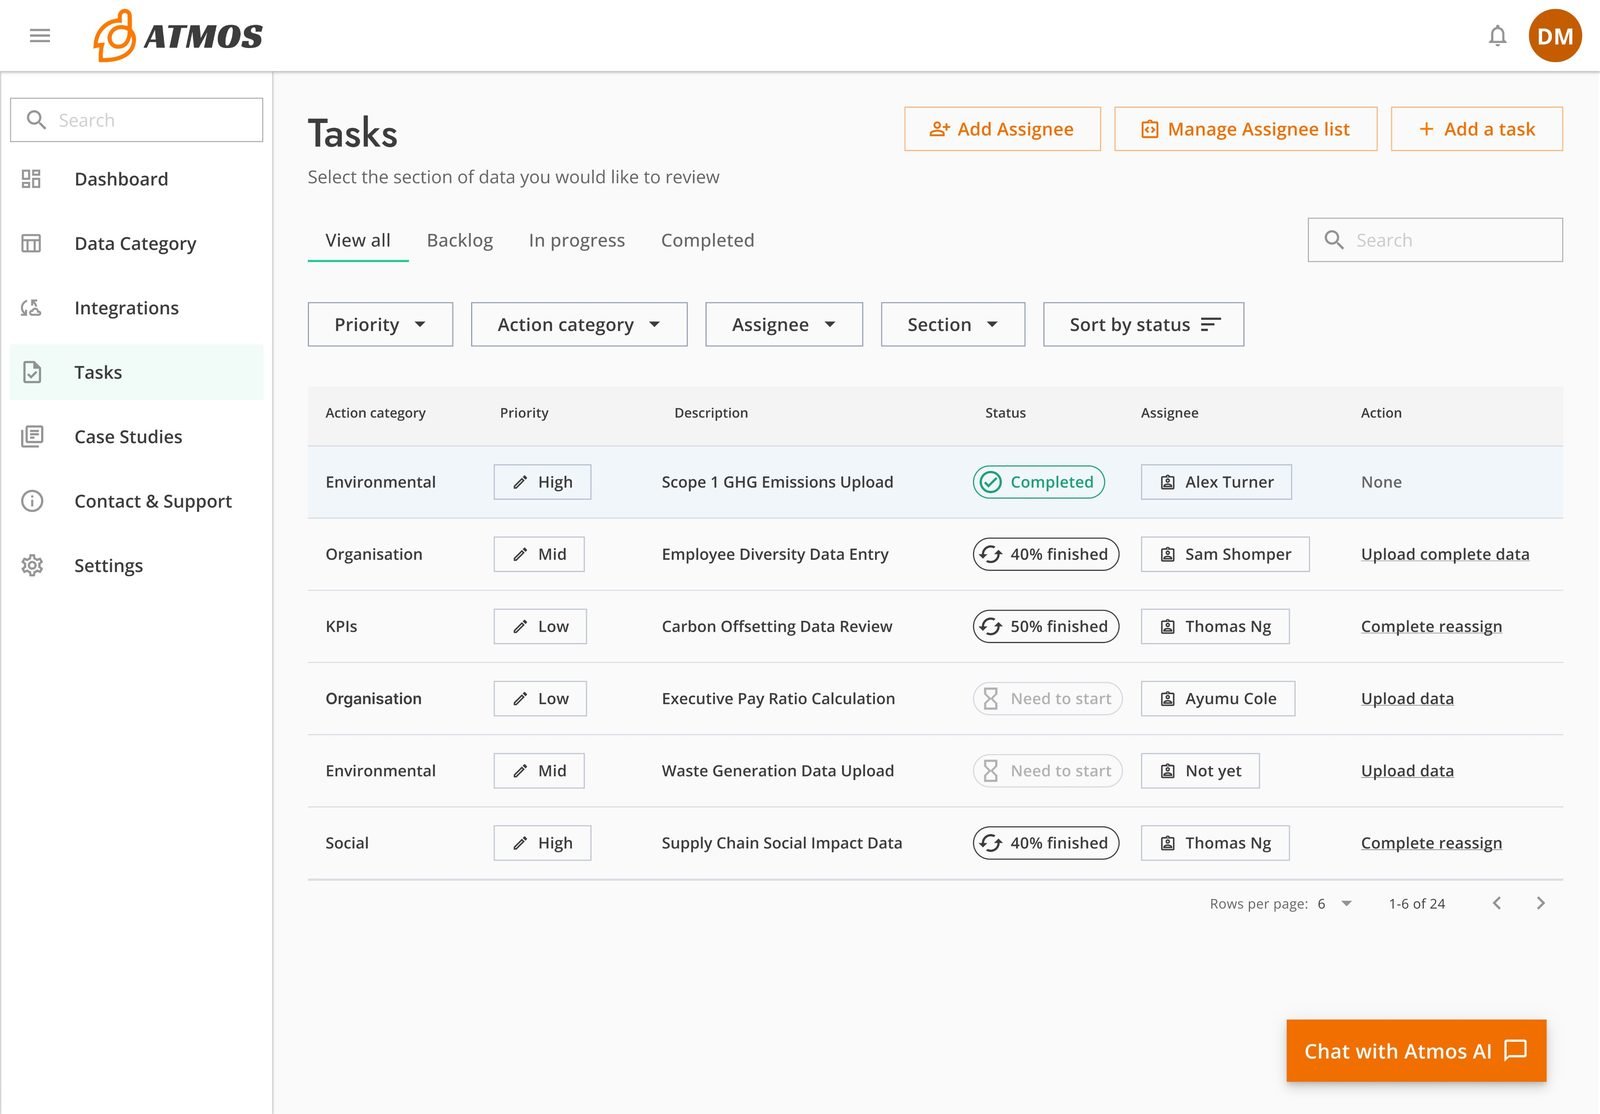
Task: Open Tasks in the sidebar
Action: click(137, 372)
